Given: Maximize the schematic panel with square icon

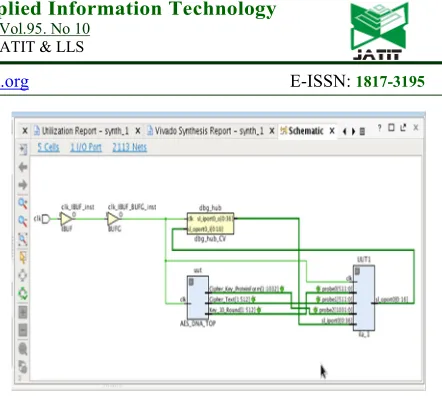Looking at the screenshot, I should coord(391,128).
